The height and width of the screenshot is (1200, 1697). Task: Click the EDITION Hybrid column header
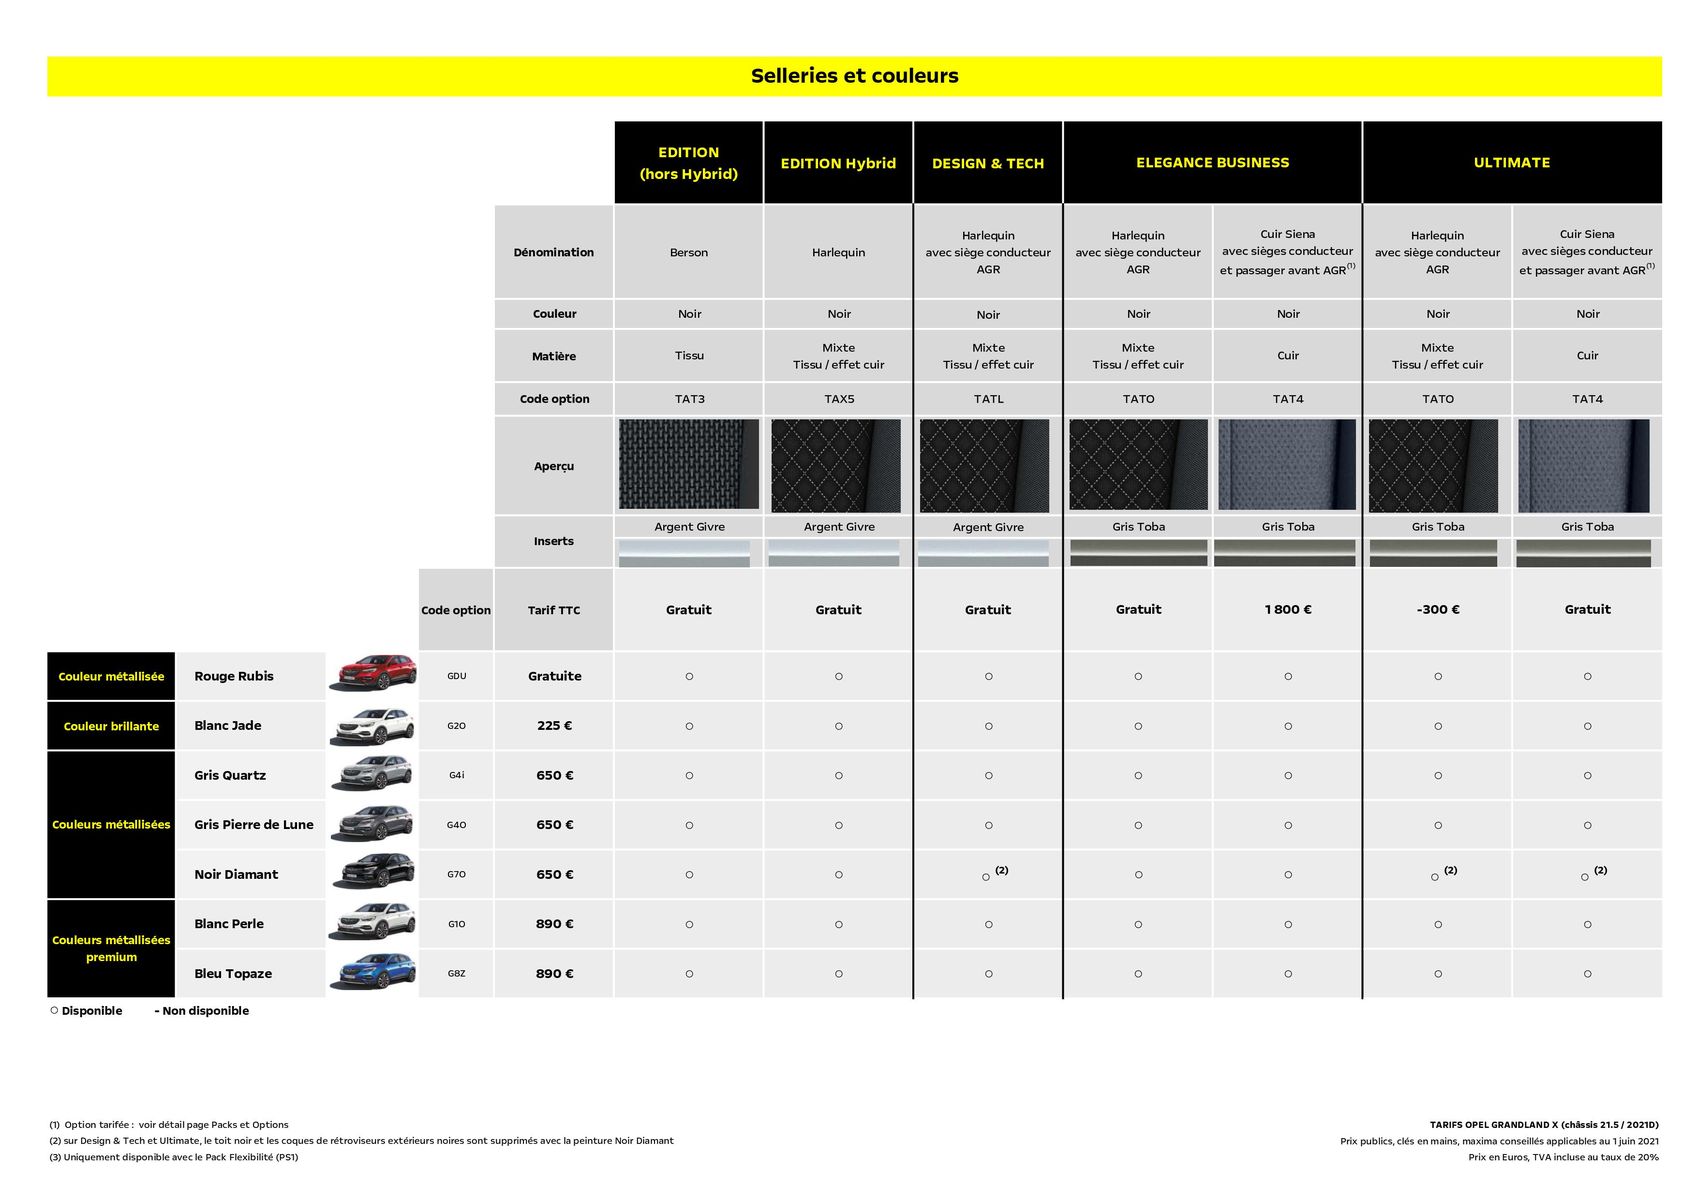[x=838, y=163]
